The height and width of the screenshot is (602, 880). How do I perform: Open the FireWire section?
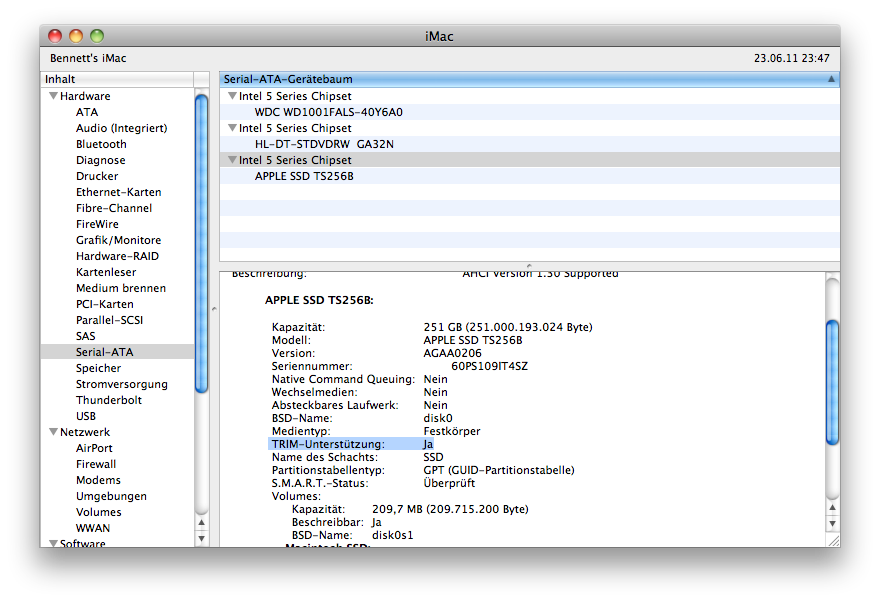click(97, 224)
